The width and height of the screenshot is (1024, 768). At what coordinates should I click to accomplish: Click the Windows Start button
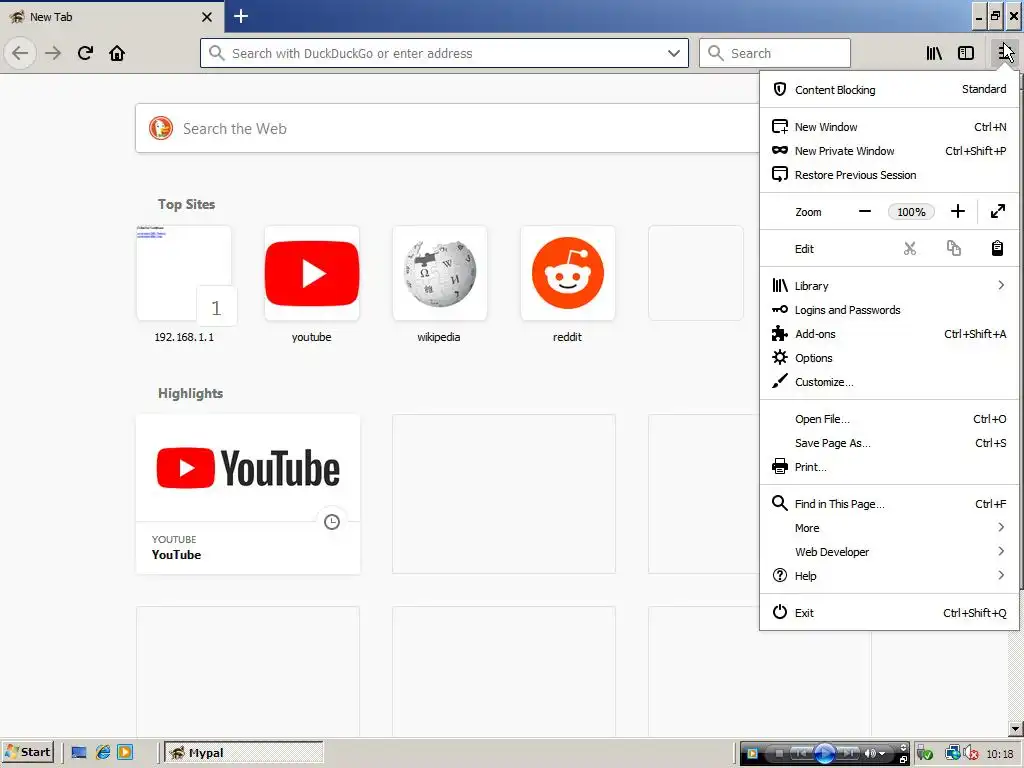tap(27, 752)
